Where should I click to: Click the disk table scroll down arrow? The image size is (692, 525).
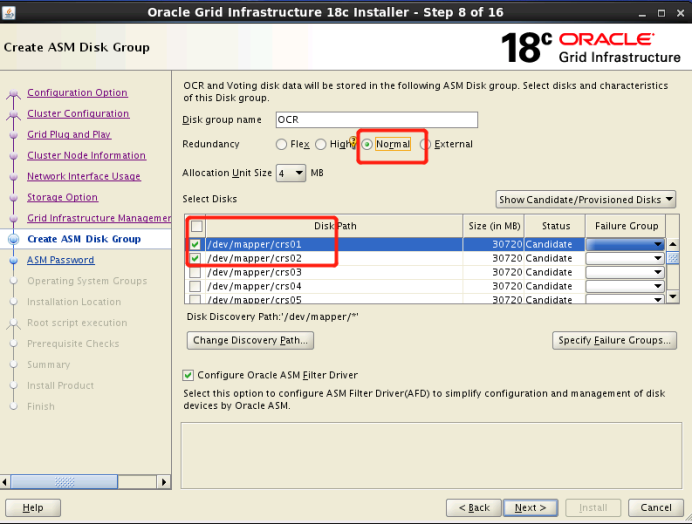(673, 296)
